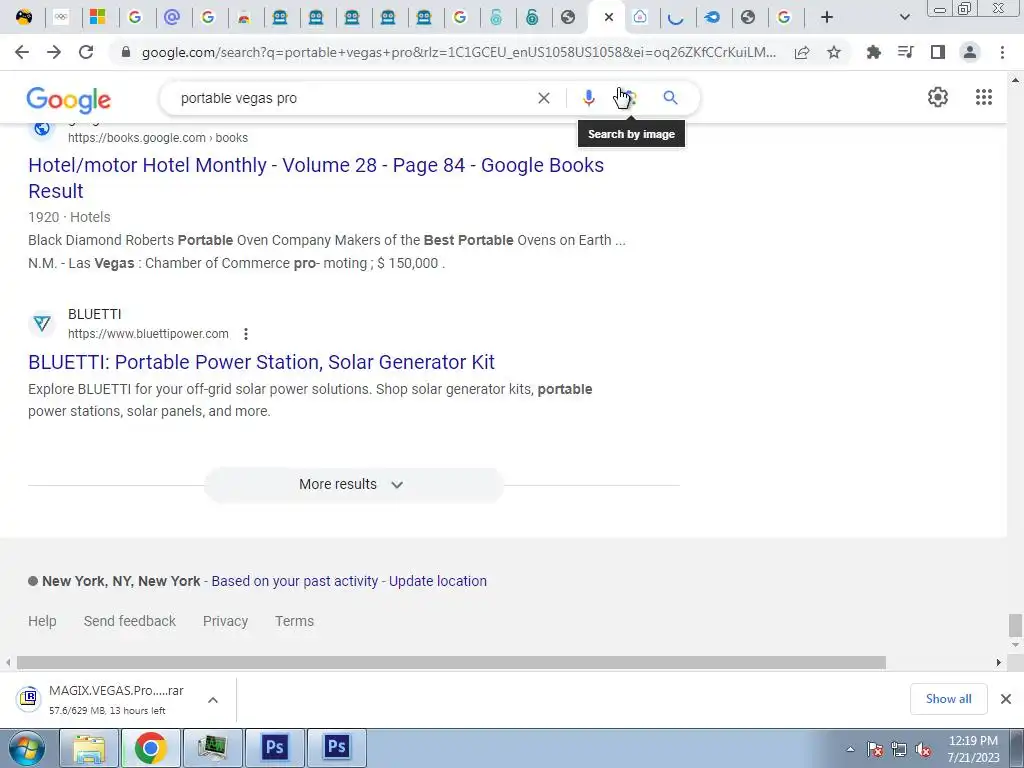Image resolution: width=1024 pixels, height=768 pixels.
Task: Go forward to the next page
Action: tap(54, 52)
